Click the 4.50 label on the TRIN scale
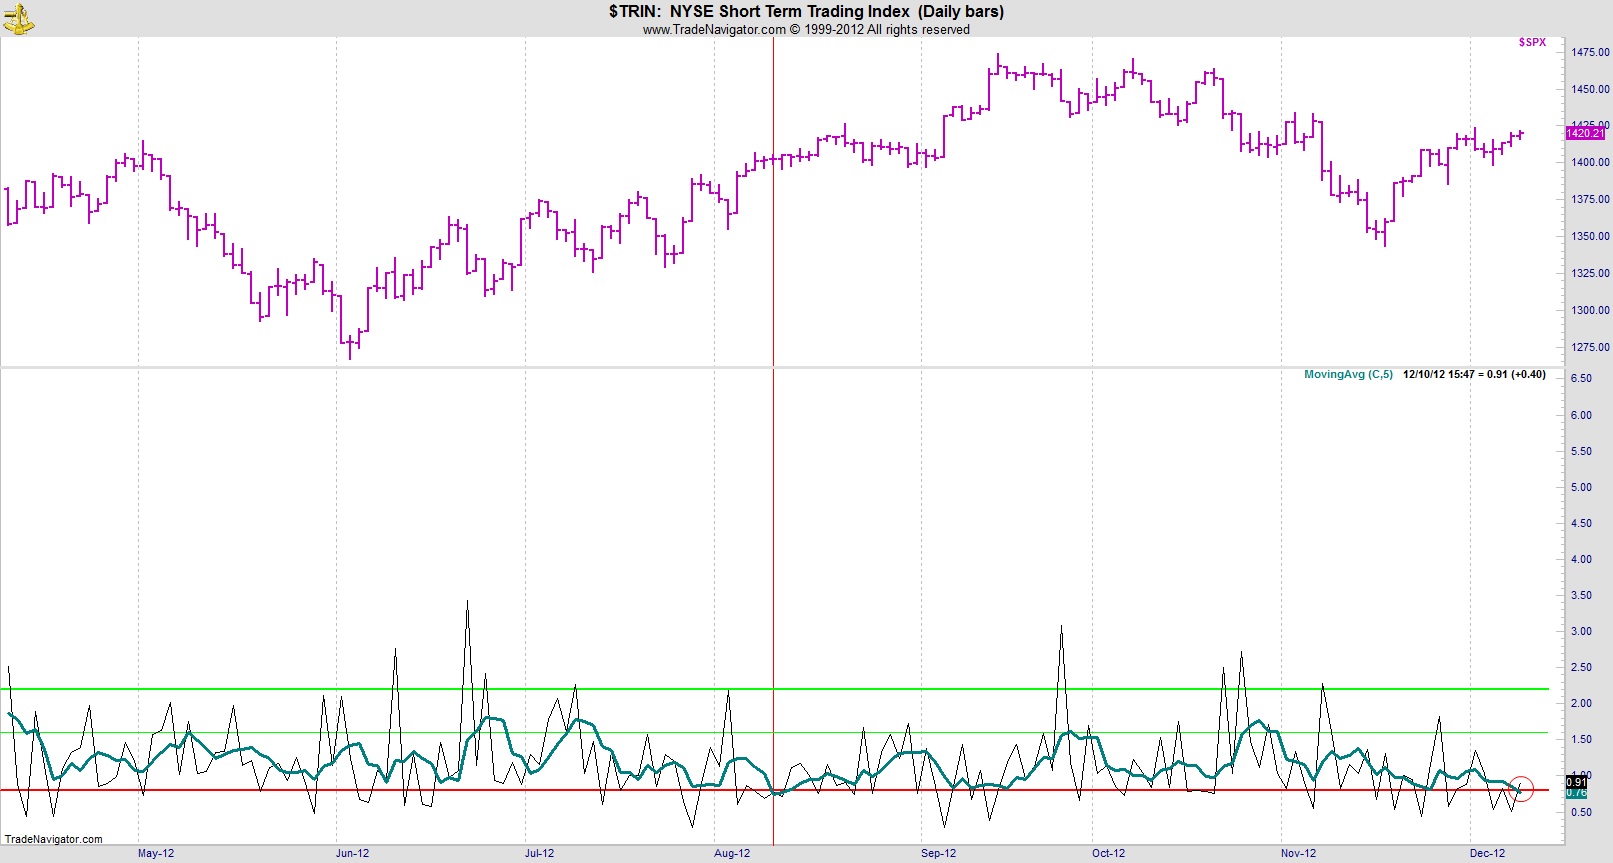Image resolution: width=1613 pixels, height=863 pixels. tap(1581, 523)
